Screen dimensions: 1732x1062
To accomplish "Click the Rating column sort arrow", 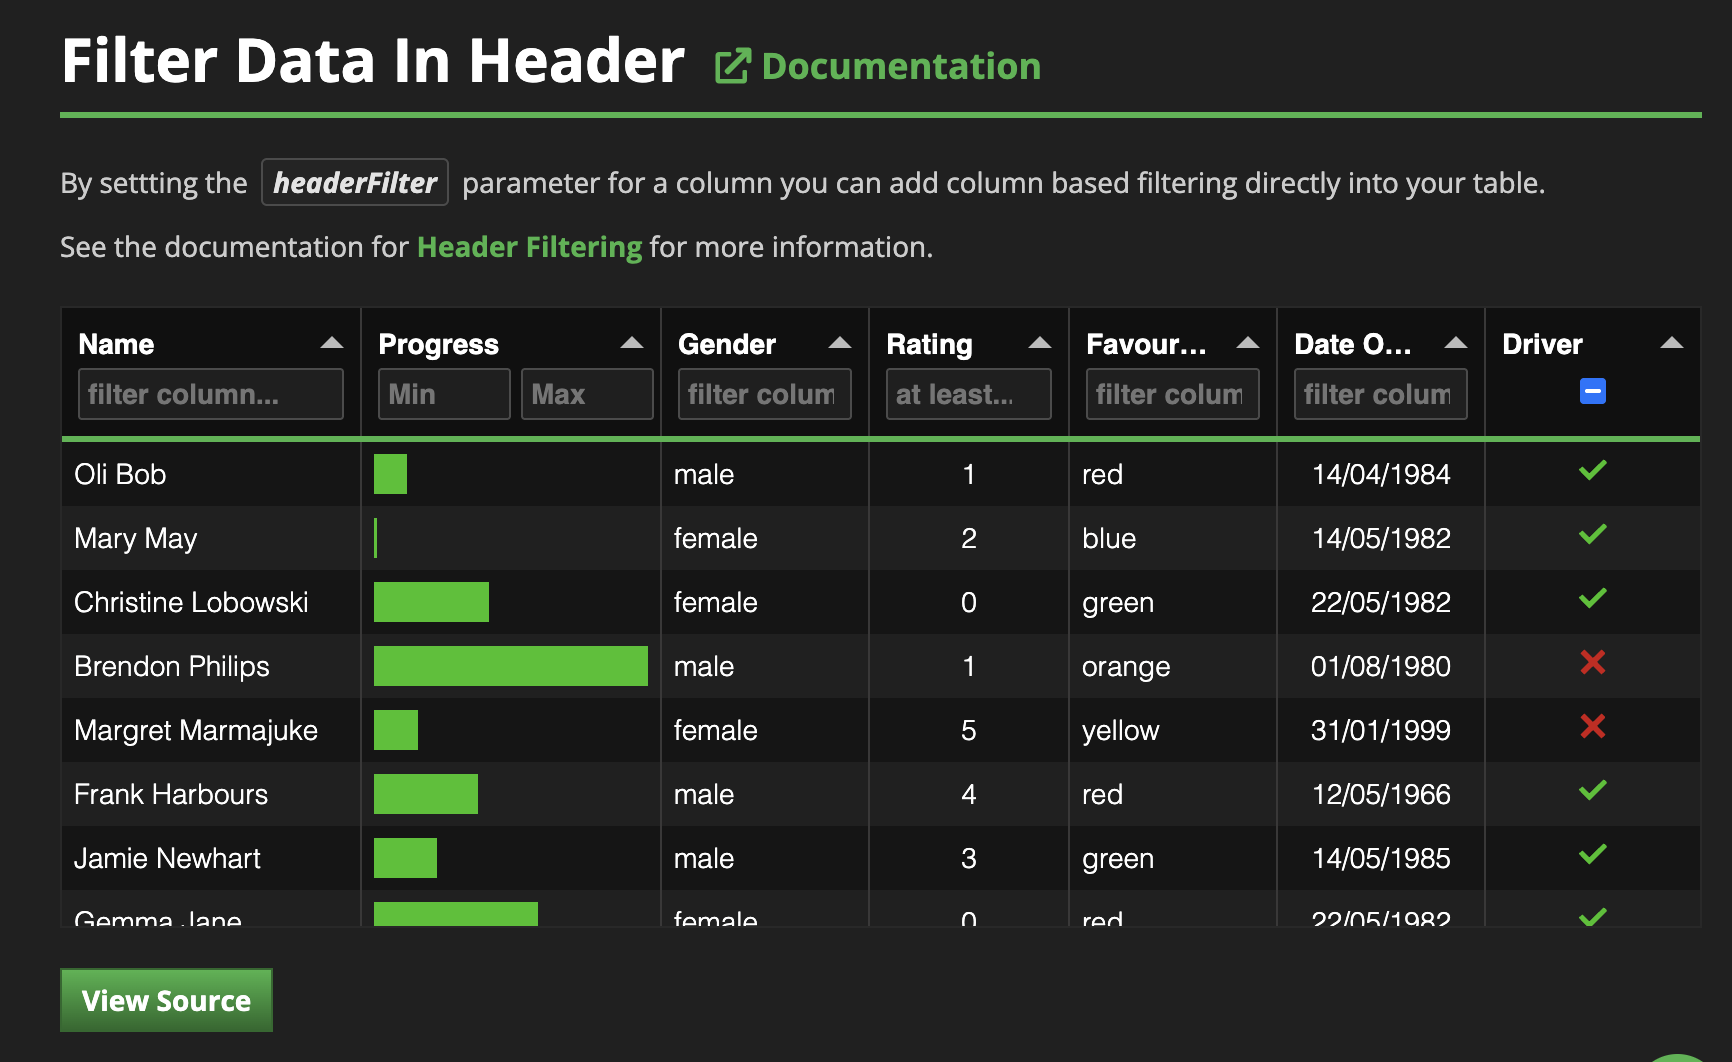I will [1039, 343].
